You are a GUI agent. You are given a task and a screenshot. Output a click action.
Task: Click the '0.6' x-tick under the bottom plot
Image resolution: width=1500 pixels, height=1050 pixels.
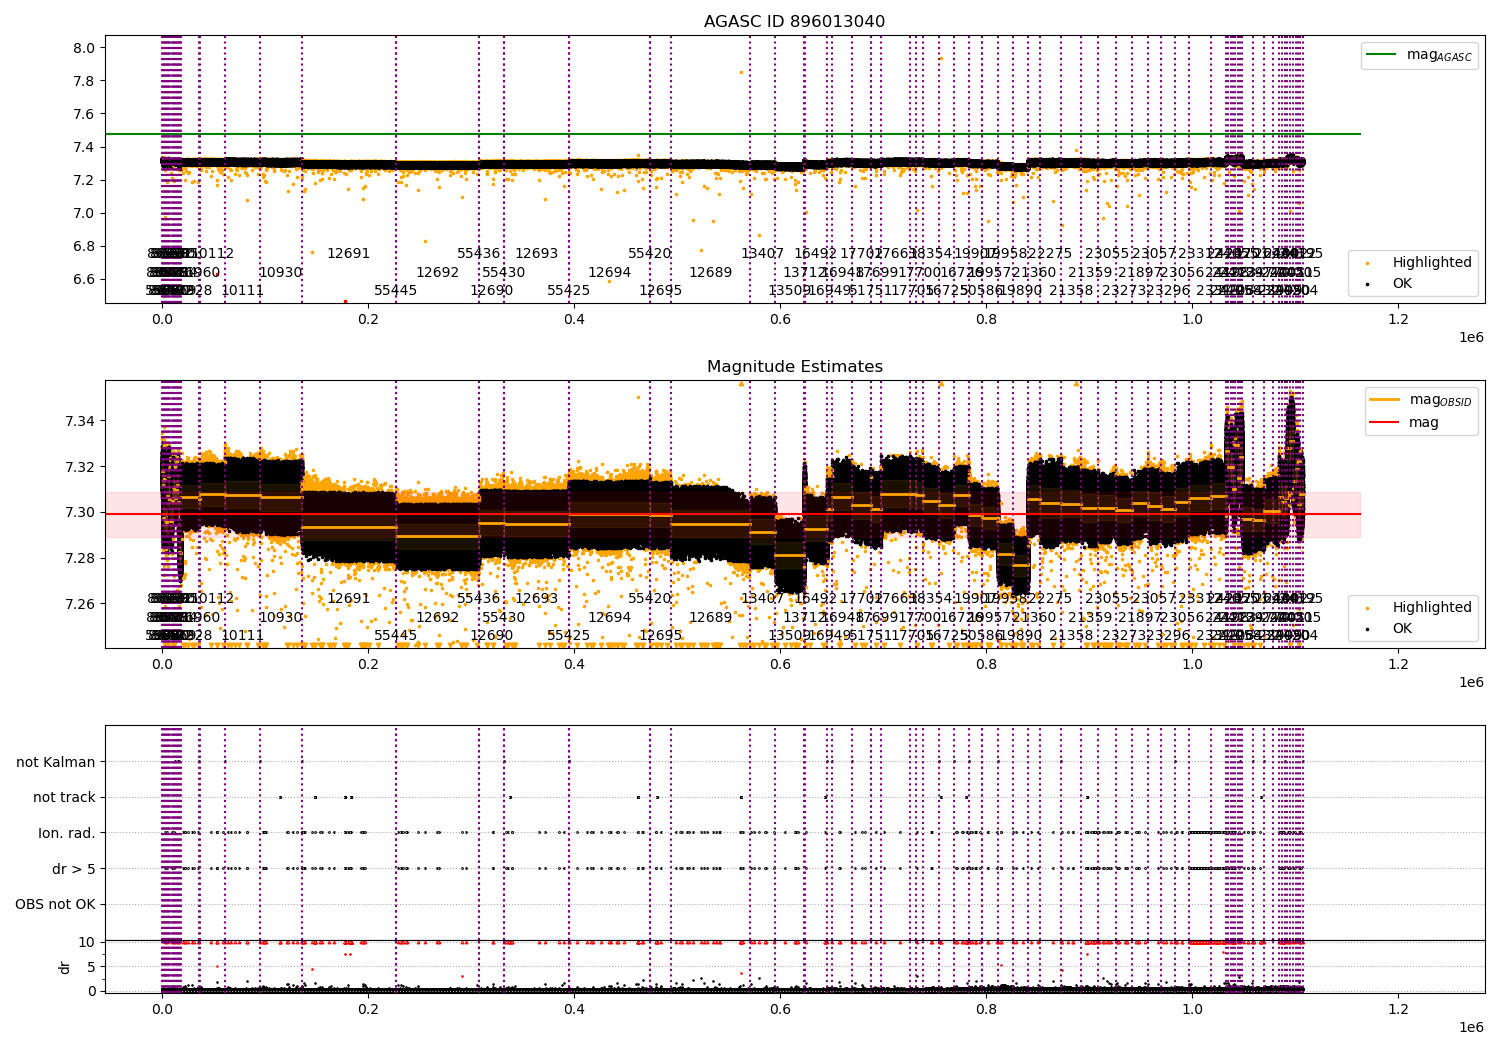(x=780, y=1009)
